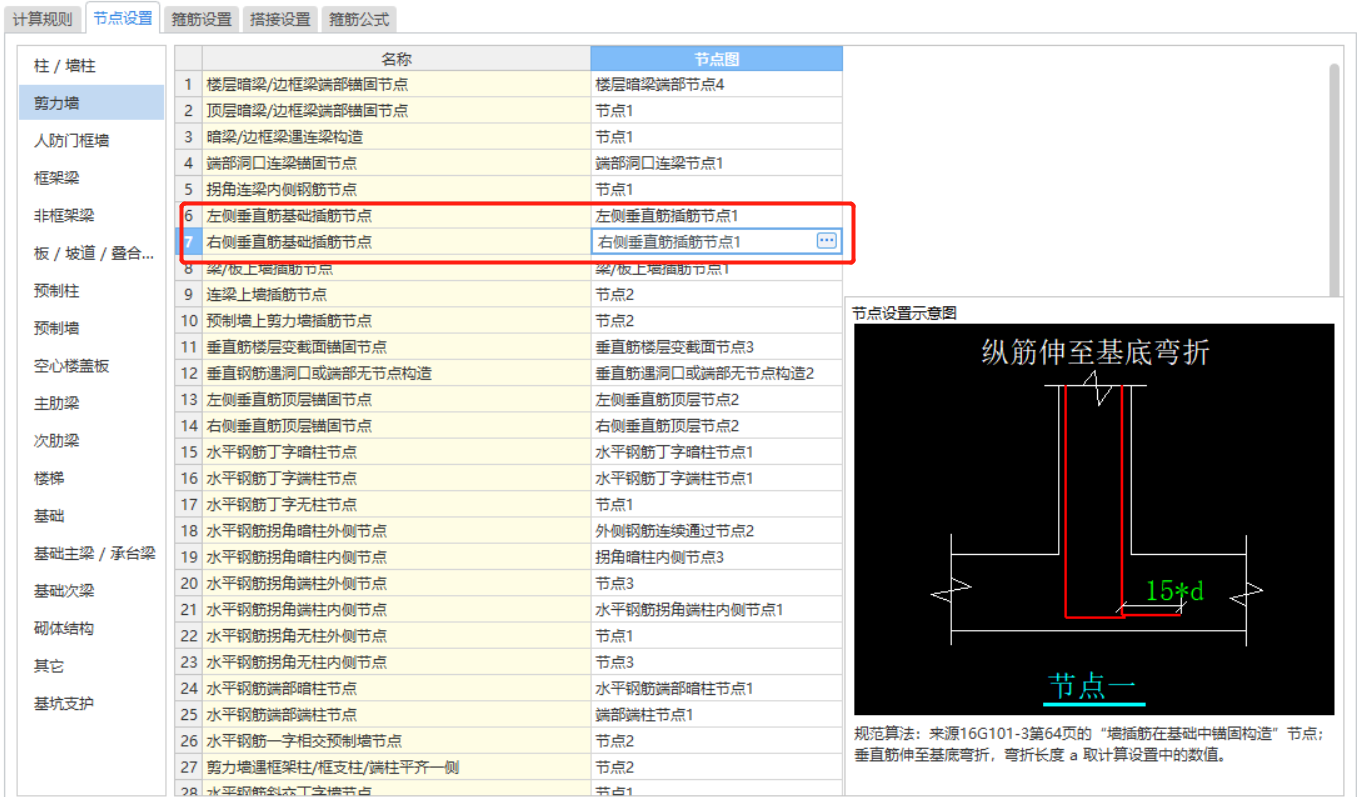Click the 节点图 column header
This screenshot has width=1357, height=797.
pyautogui.click(x=716, y=59)
